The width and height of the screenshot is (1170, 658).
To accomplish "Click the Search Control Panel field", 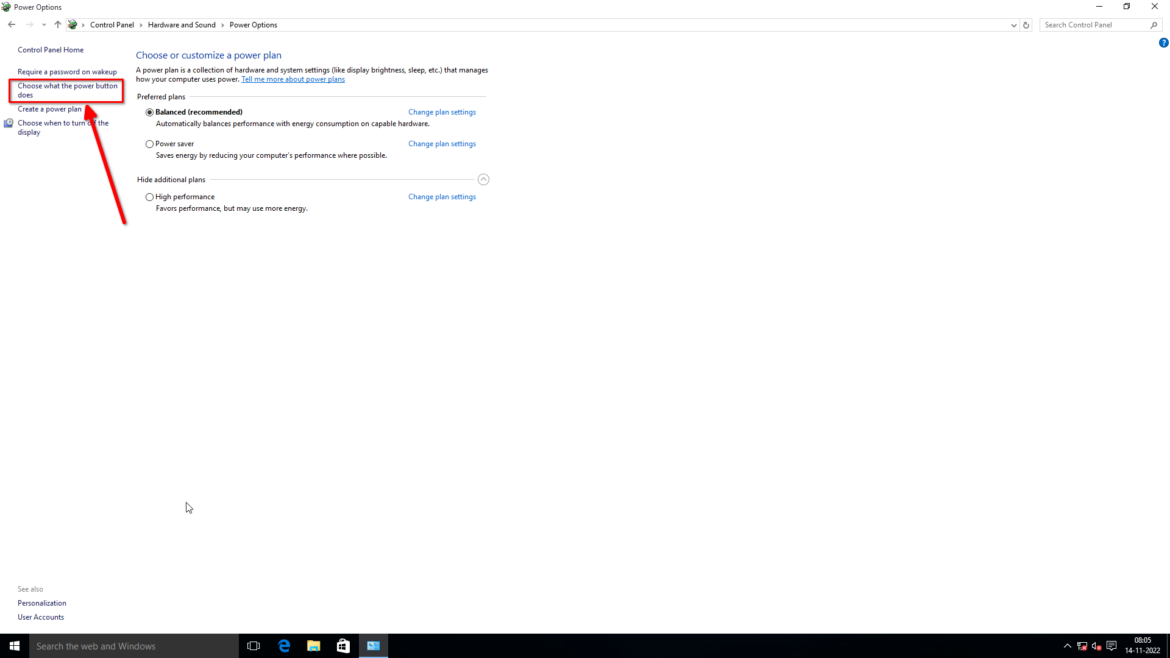I will (x=1094, y=25).
